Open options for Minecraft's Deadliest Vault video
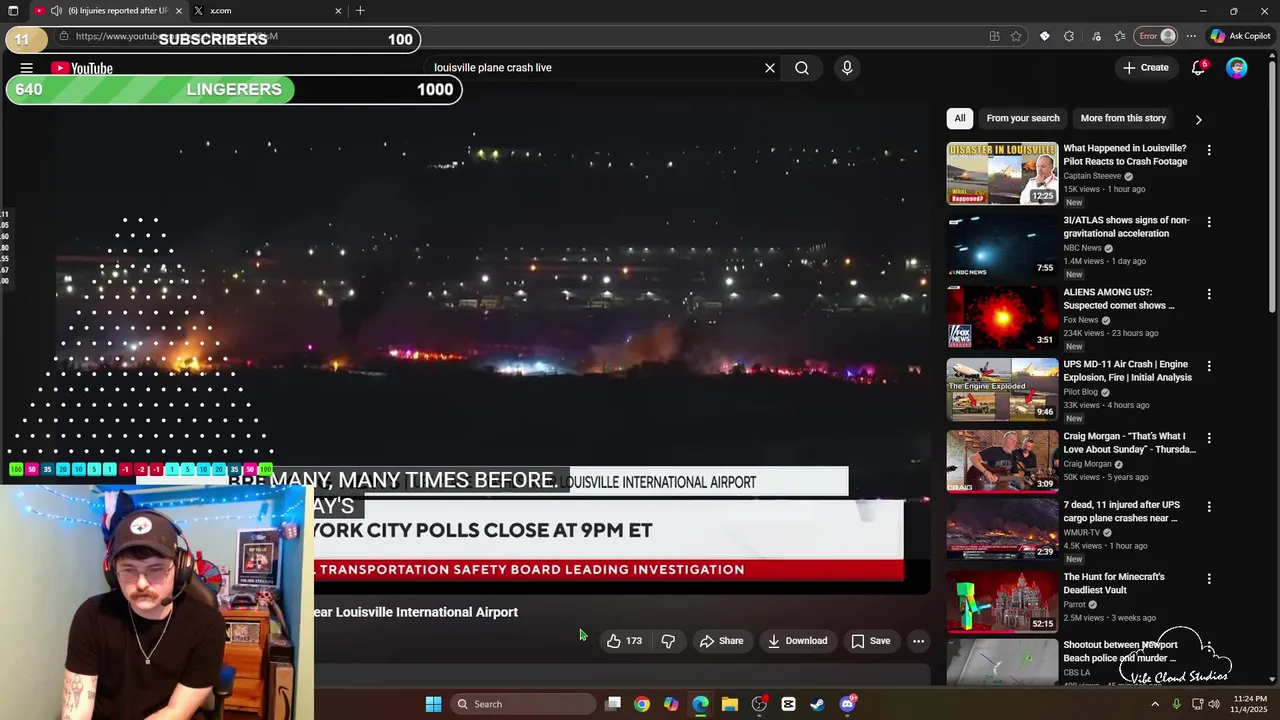Viewport: 1280px width, 720px height. pos(1209,579)
